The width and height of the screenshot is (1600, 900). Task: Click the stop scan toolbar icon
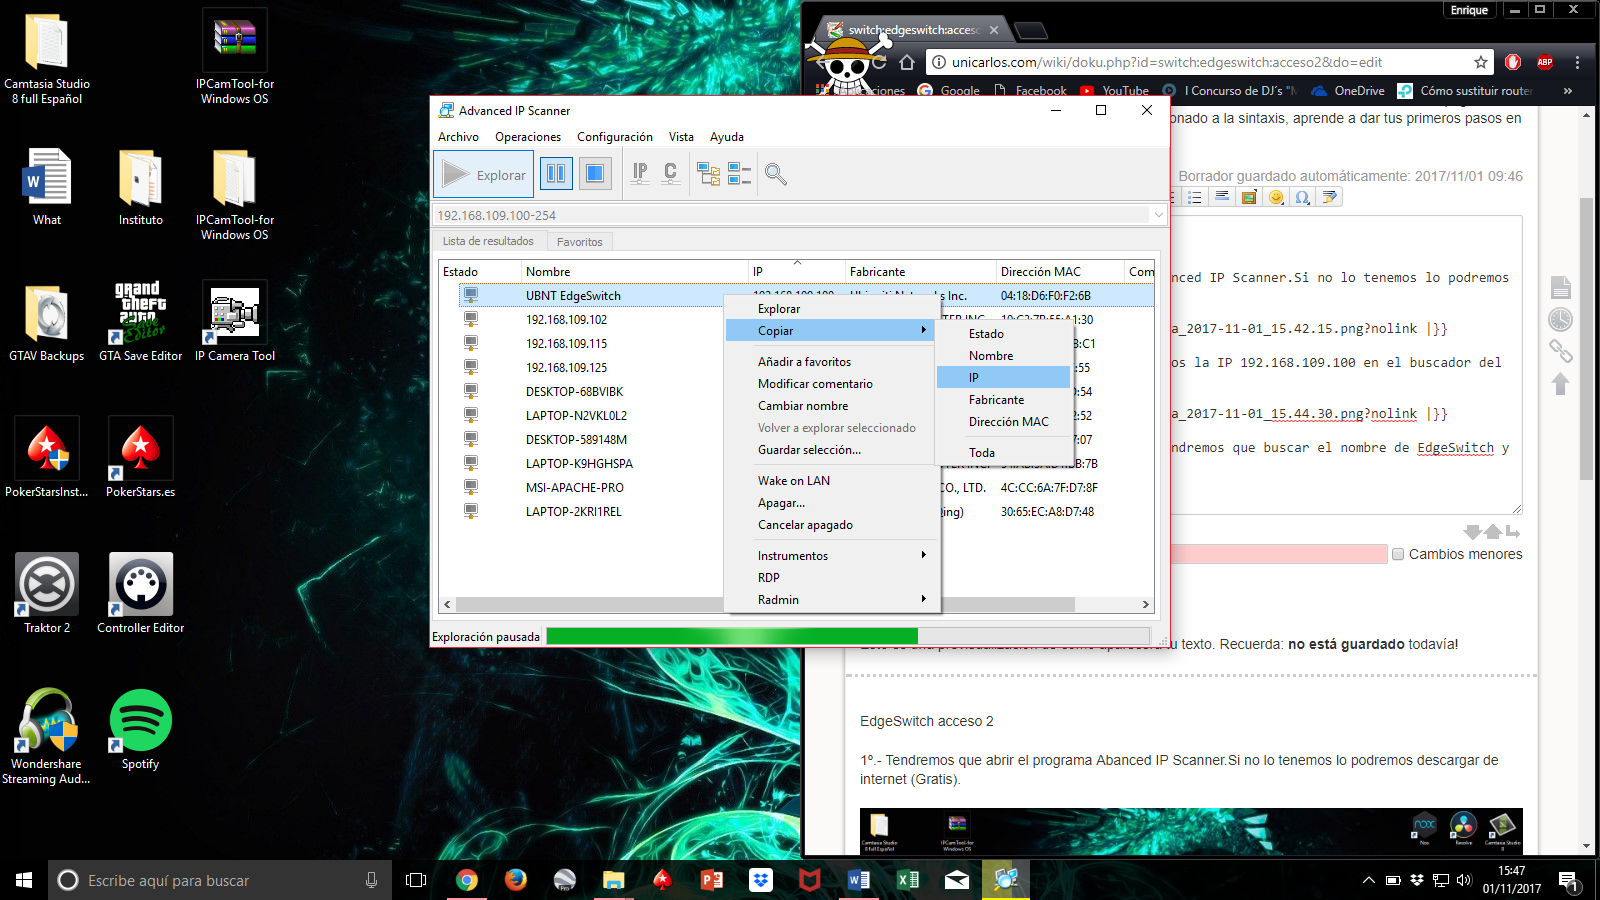595,174
